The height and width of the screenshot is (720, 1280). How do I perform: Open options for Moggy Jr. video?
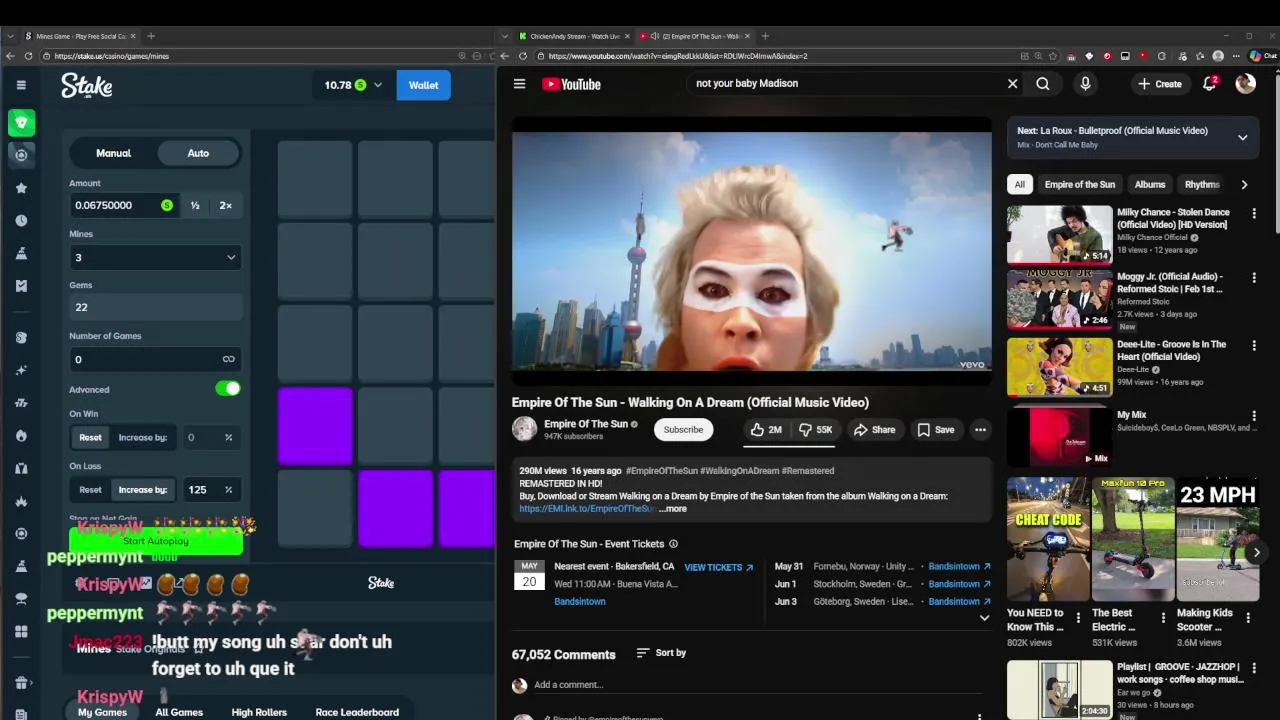[1253, 277]
